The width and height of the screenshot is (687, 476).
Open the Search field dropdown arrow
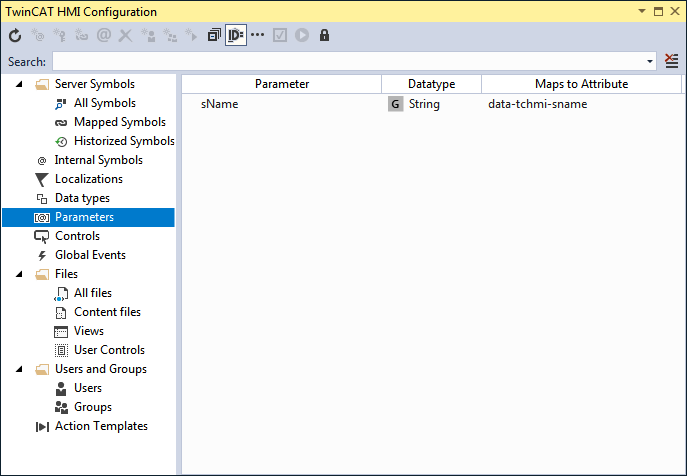pos(650,61)
